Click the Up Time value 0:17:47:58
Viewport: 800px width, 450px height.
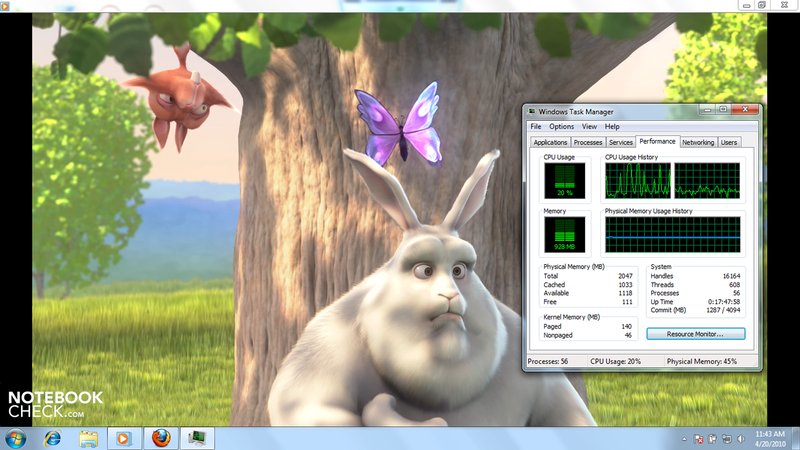(x=723, y=302)
